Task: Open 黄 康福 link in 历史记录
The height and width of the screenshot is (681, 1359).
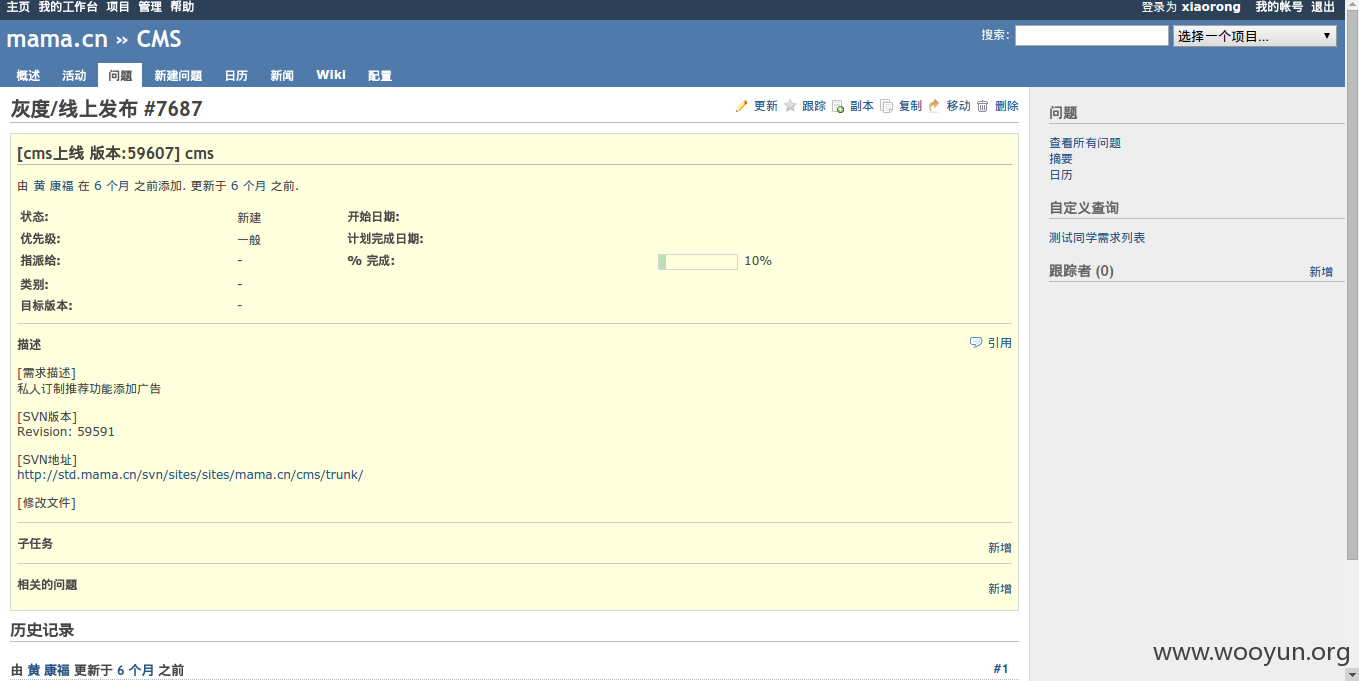Action: 49,670
